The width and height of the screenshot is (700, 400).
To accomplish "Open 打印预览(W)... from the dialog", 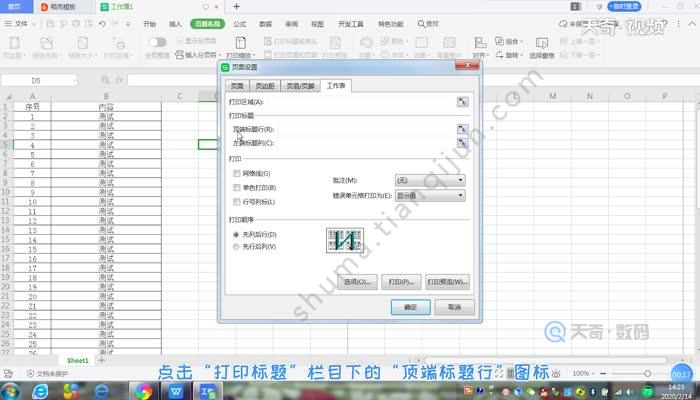I will [447, 282].
